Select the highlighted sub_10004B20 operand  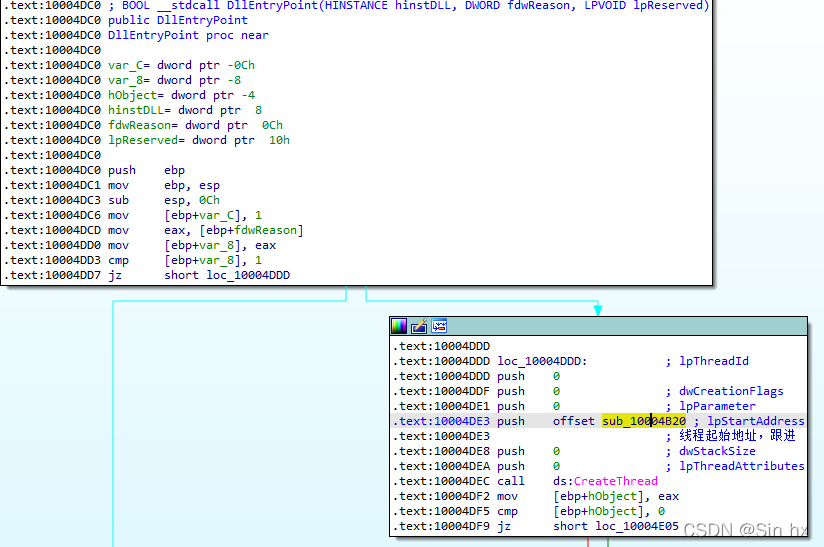tap(644, 421)
